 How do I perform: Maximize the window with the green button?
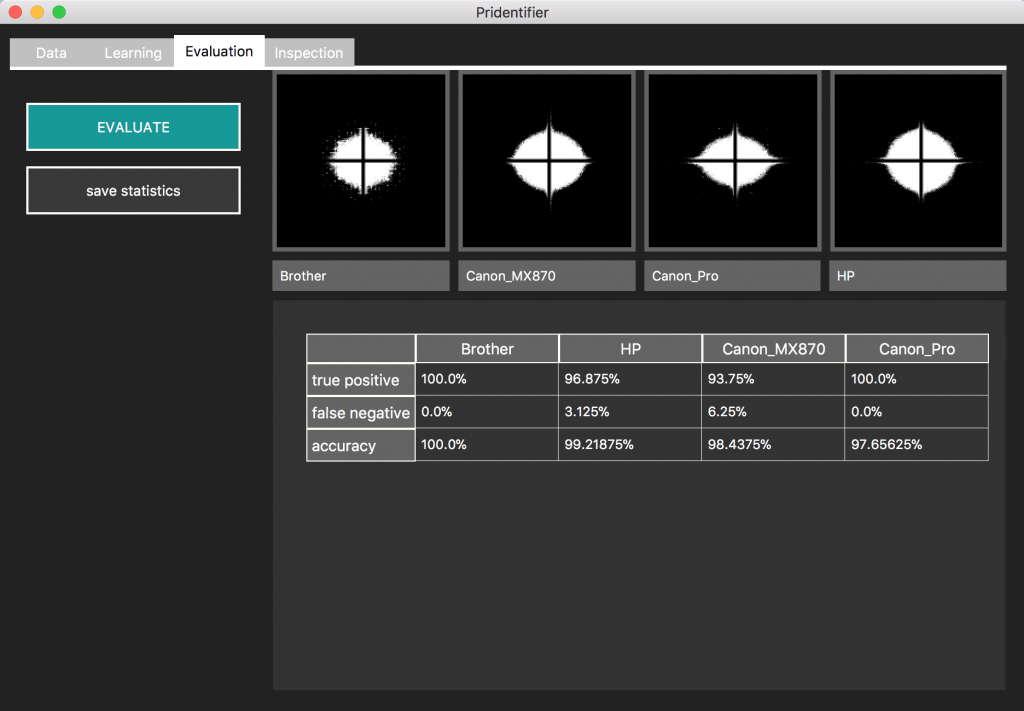[x=59, y=12]
